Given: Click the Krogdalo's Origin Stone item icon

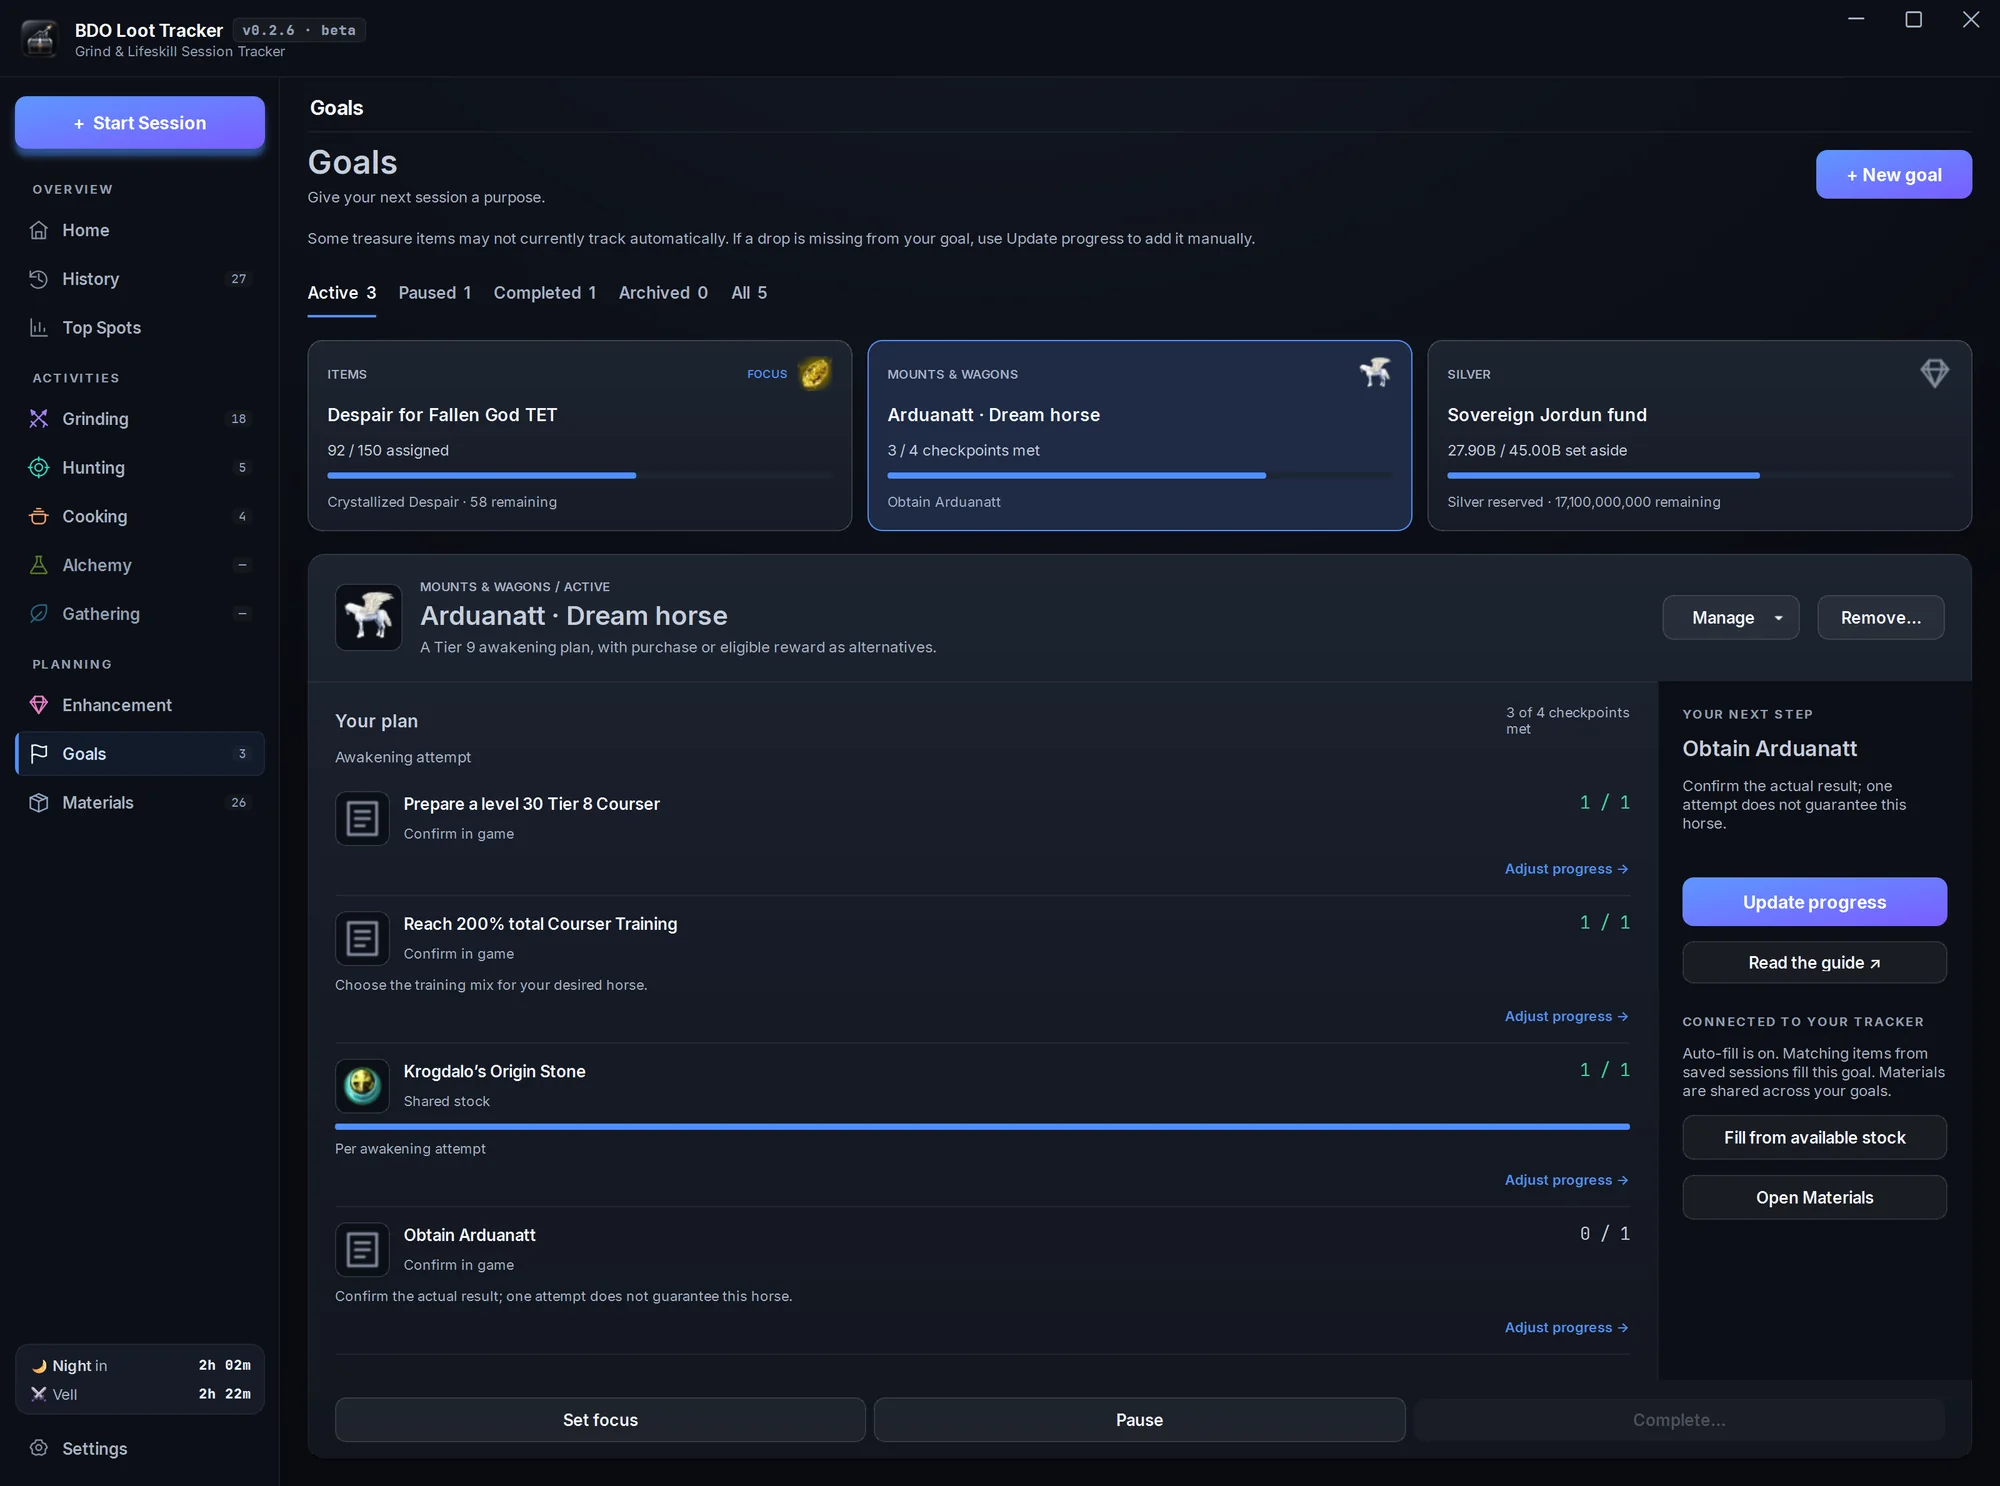Looking at the screenshot, I should click(x=362, y=1086).
